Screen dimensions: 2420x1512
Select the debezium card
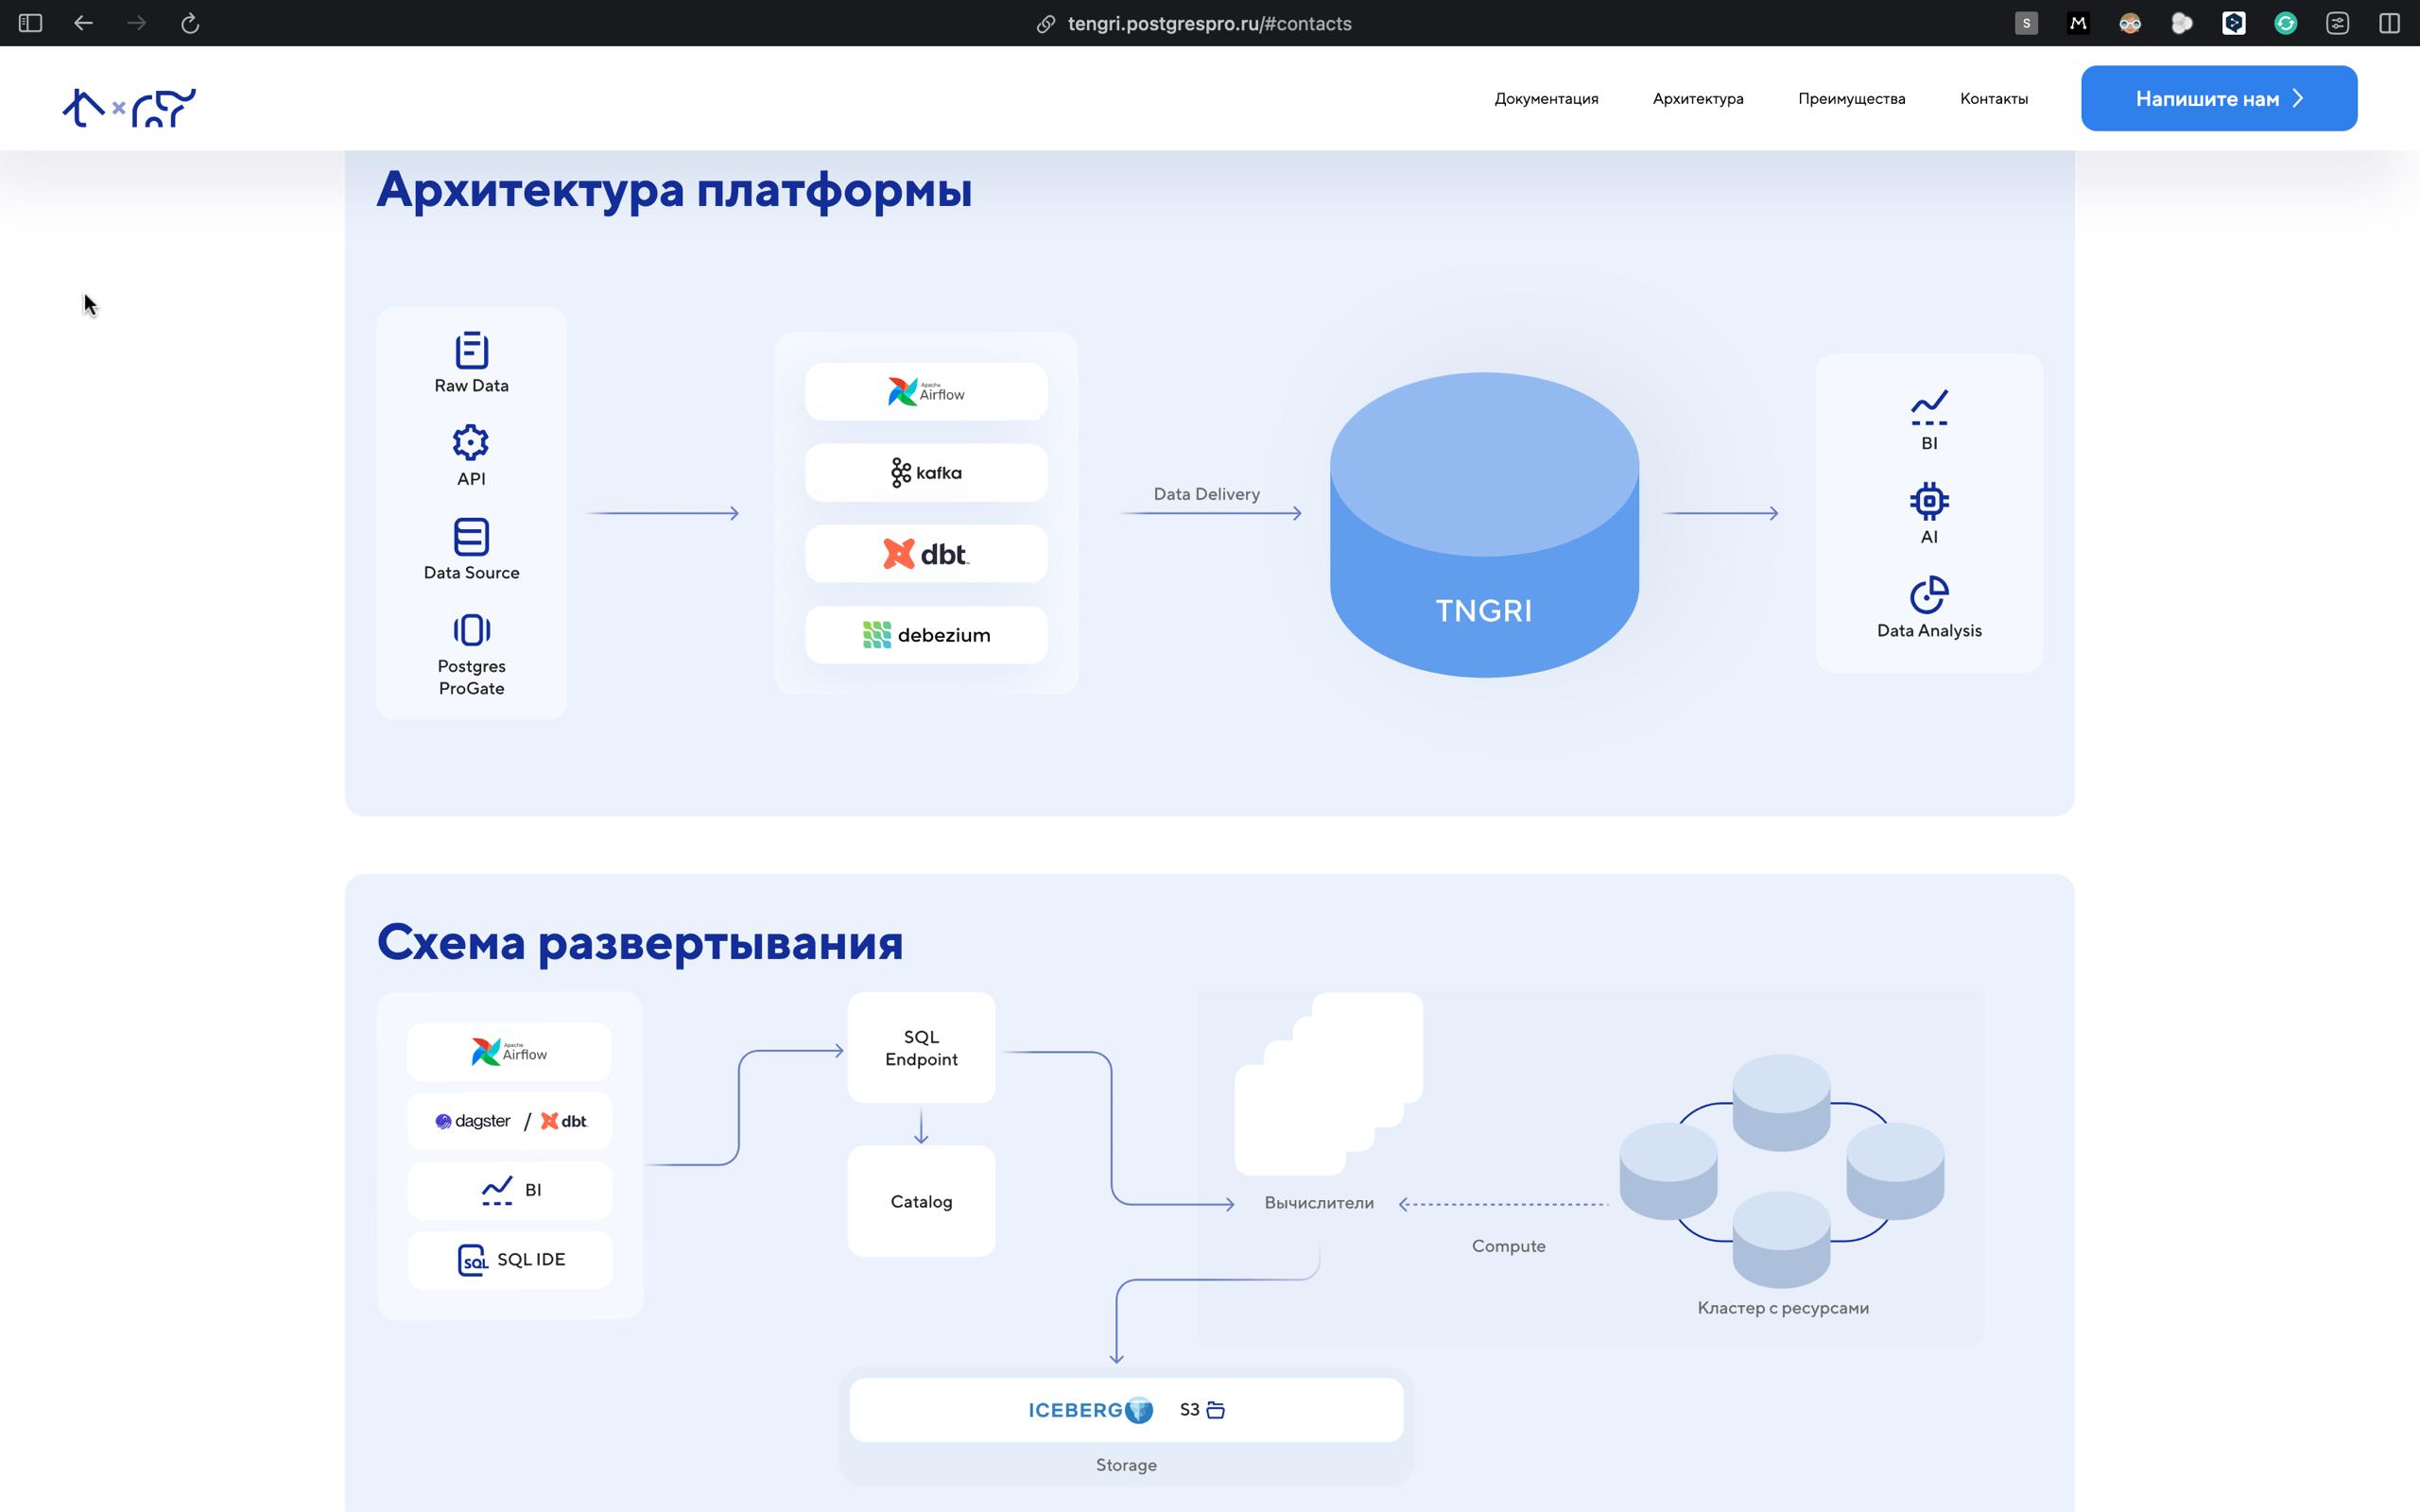[926, 634]
